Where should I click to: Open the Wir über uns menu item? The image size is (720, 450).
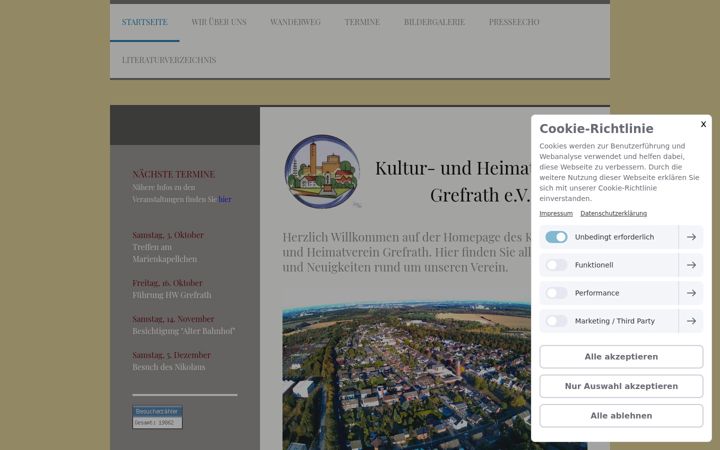[219, 22]
